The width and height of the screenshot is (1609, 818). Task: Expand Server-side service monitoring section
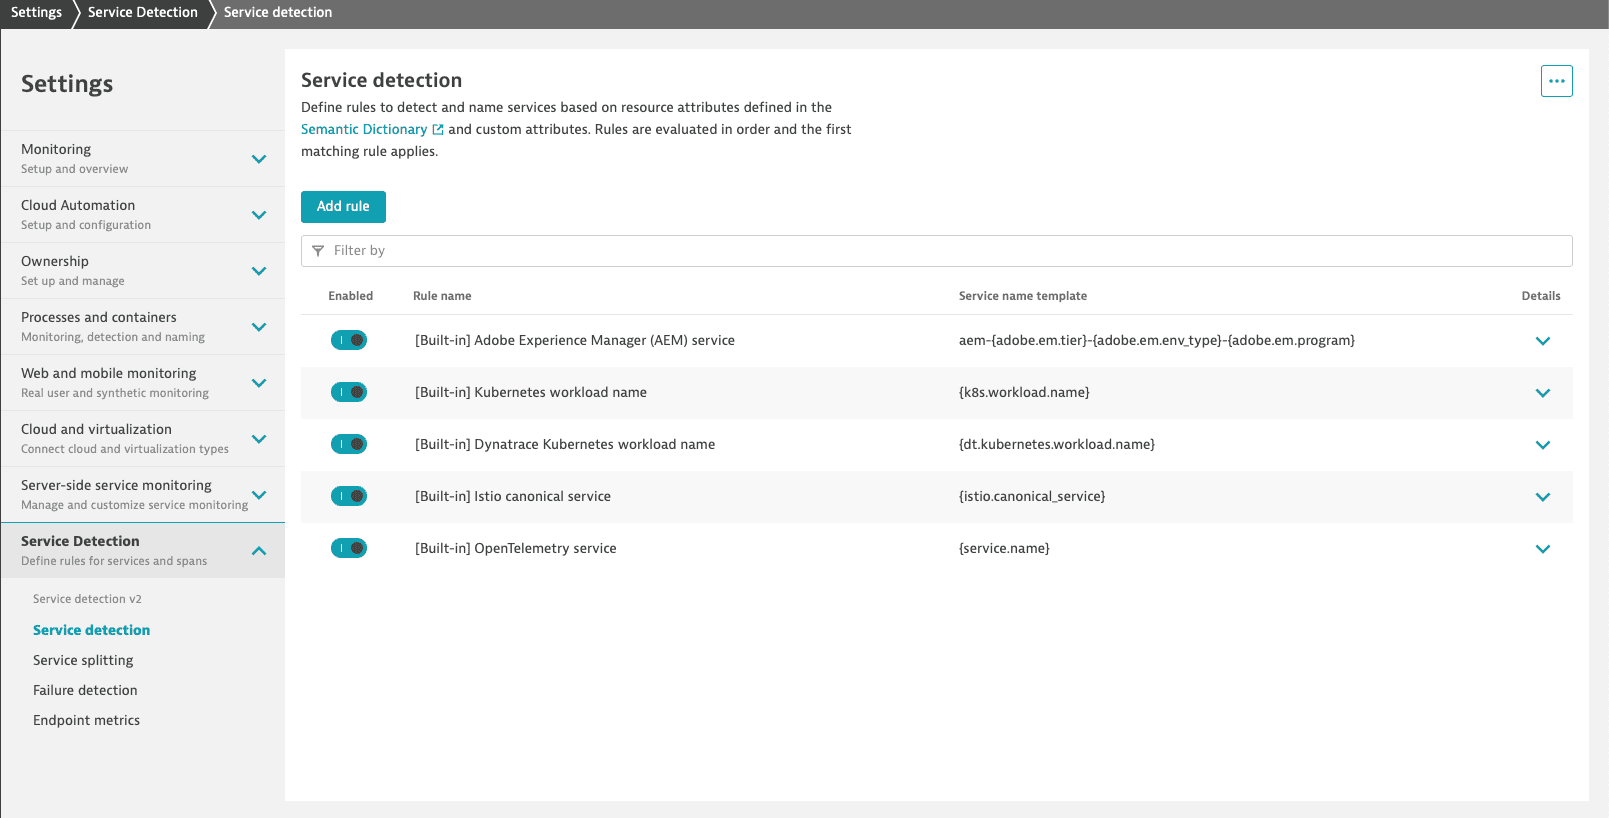pyautogui.click(x=259, y=495)
